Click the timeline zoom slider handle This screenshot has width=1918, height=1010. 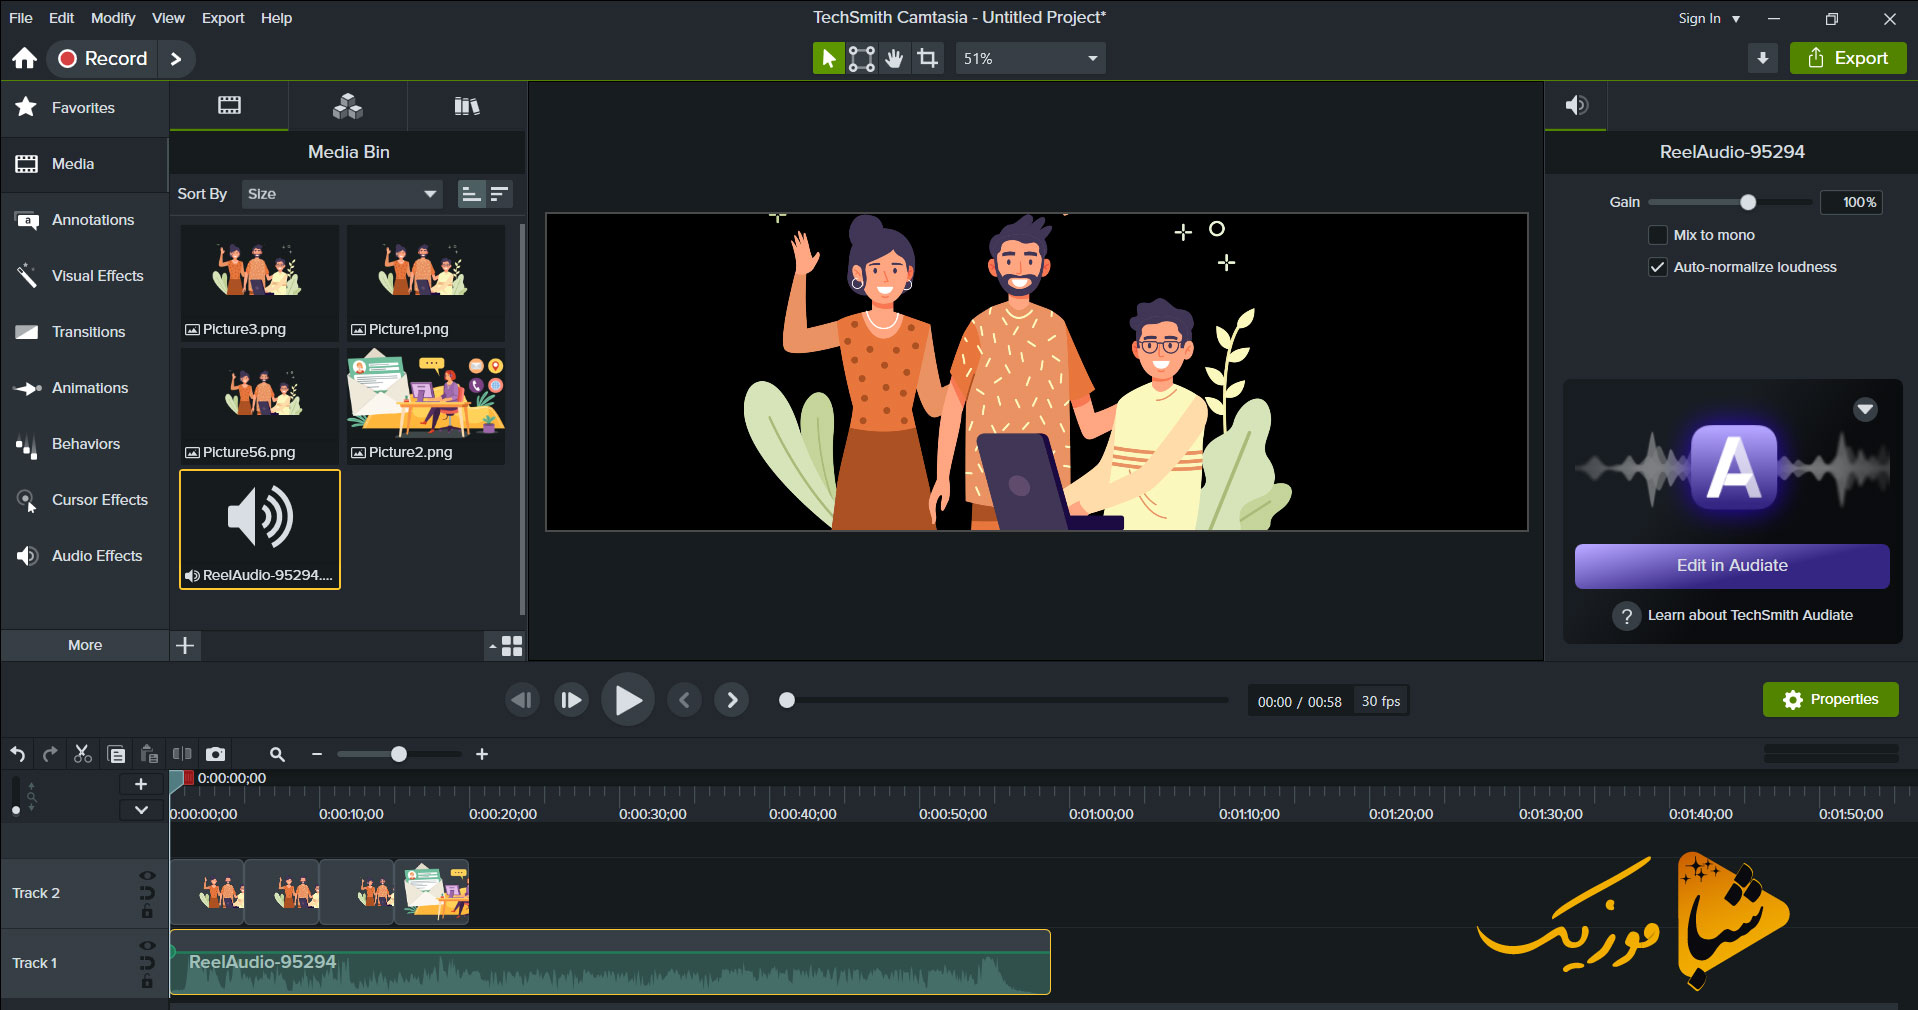point(399,754)
